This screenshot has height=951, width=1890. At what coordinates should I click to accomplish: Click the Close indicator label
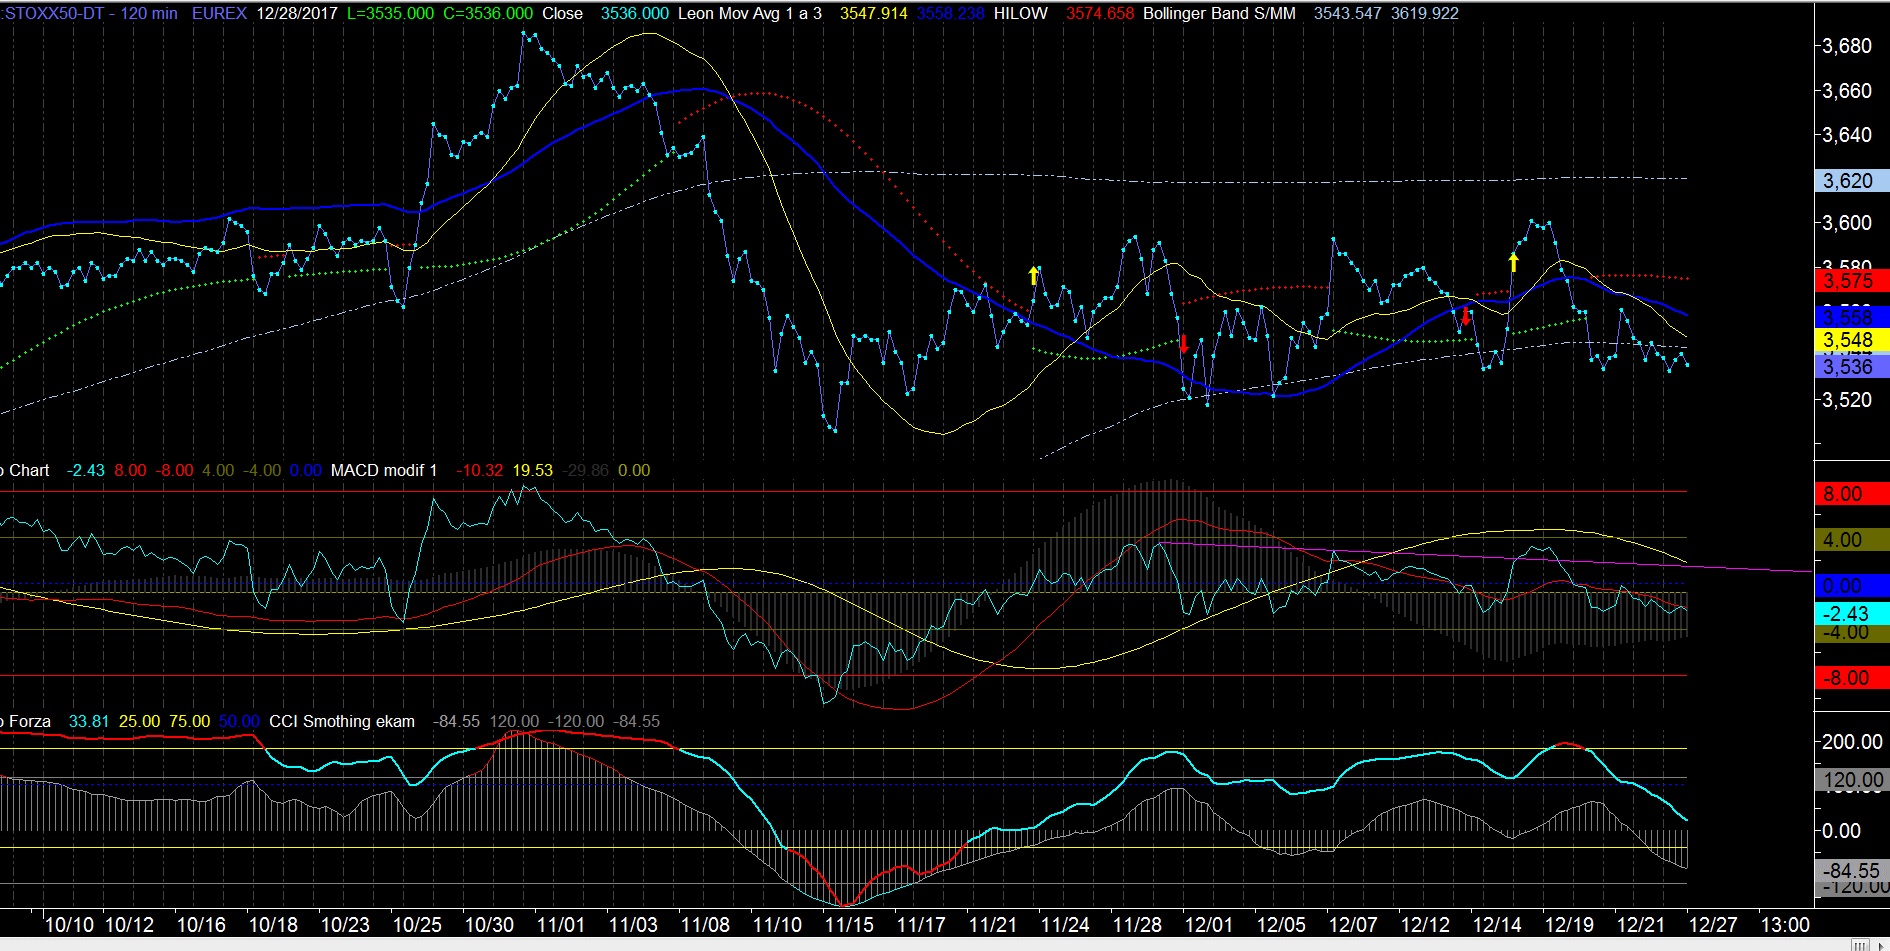point(562,13)
